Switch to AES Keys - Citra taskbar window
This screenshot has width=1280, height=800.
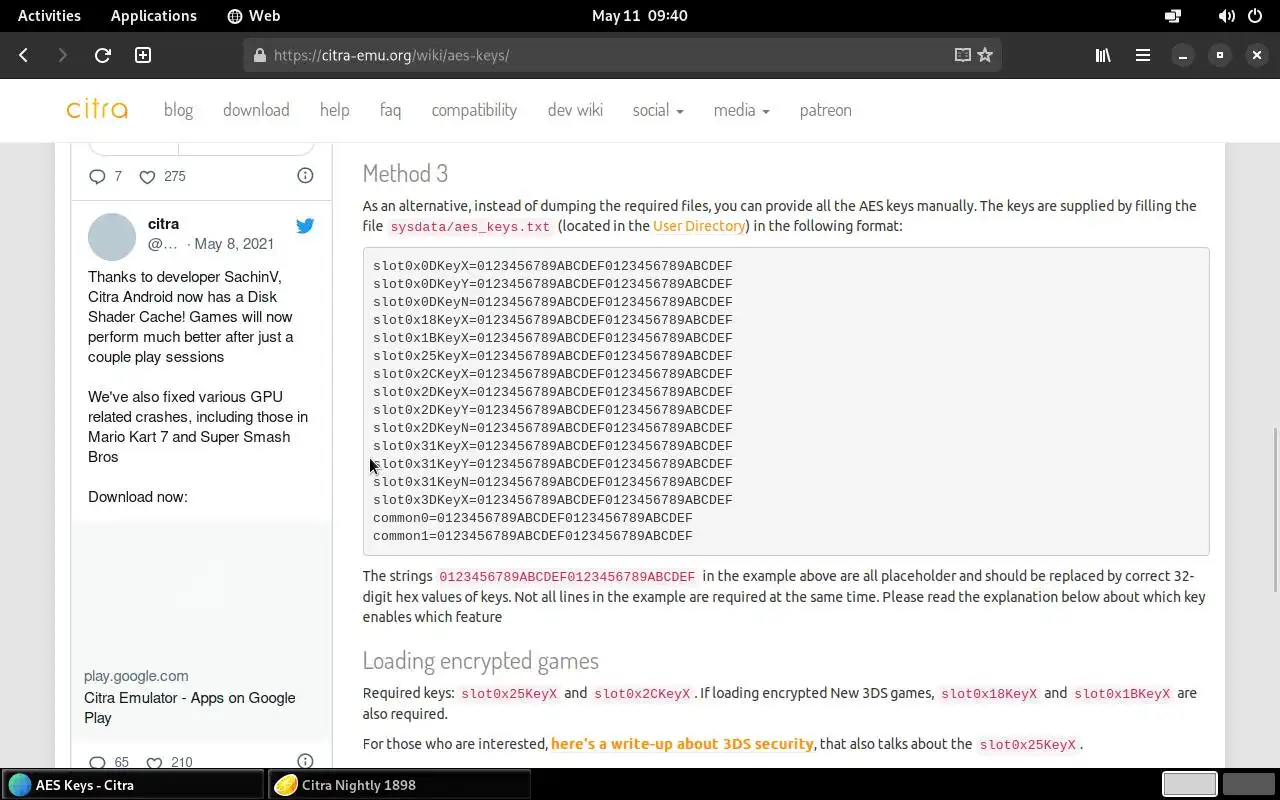tap(132, 785)
